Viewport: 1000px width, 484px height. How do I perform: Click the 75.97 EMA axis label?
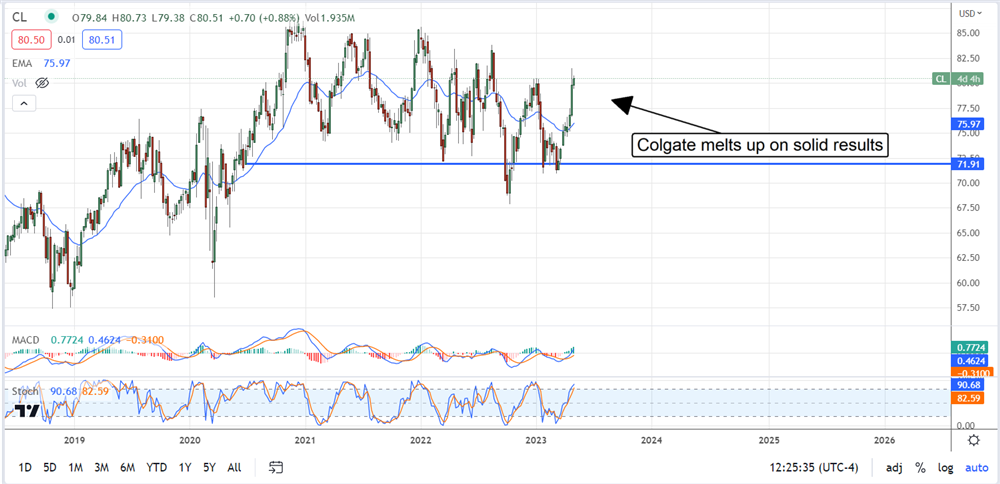pos(969,124)
